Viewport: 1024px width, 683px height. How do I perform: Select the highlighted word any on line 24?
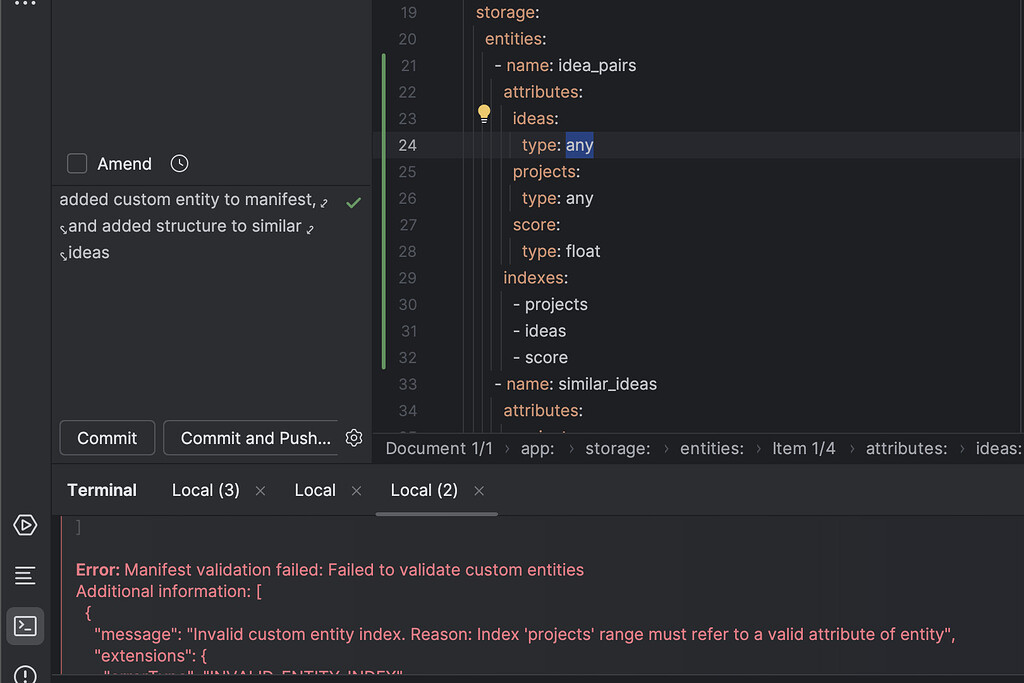[x=579, y=144]
